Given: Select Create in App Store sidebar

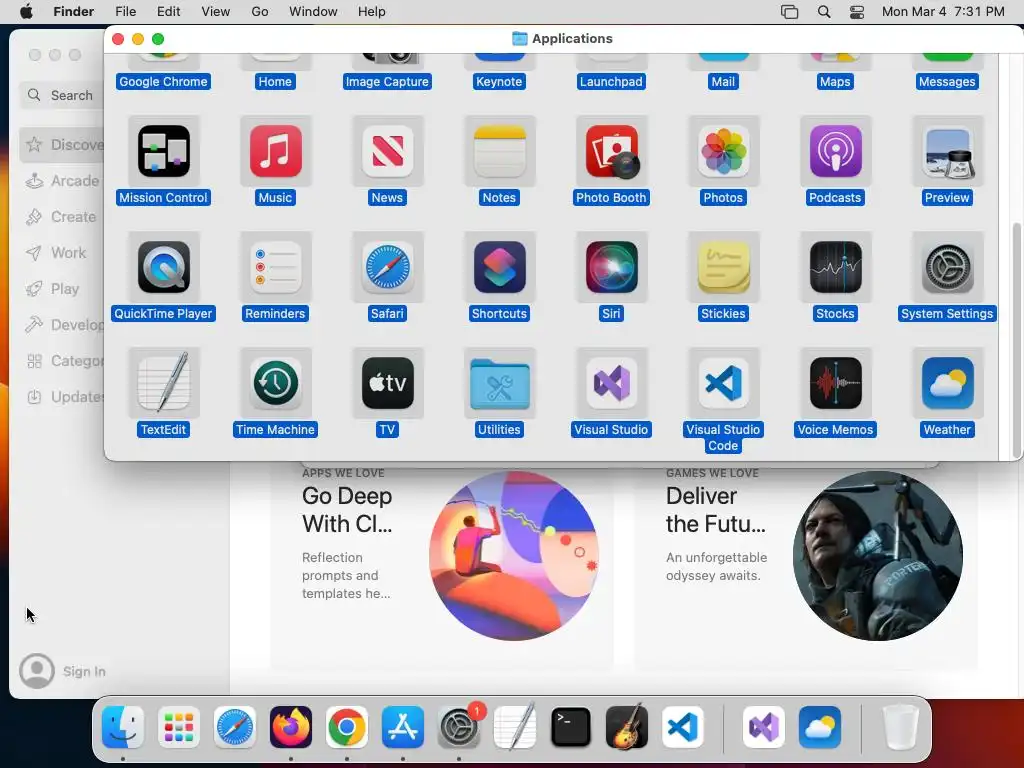Looking at the screenshot, I should [x=62, y=217].
